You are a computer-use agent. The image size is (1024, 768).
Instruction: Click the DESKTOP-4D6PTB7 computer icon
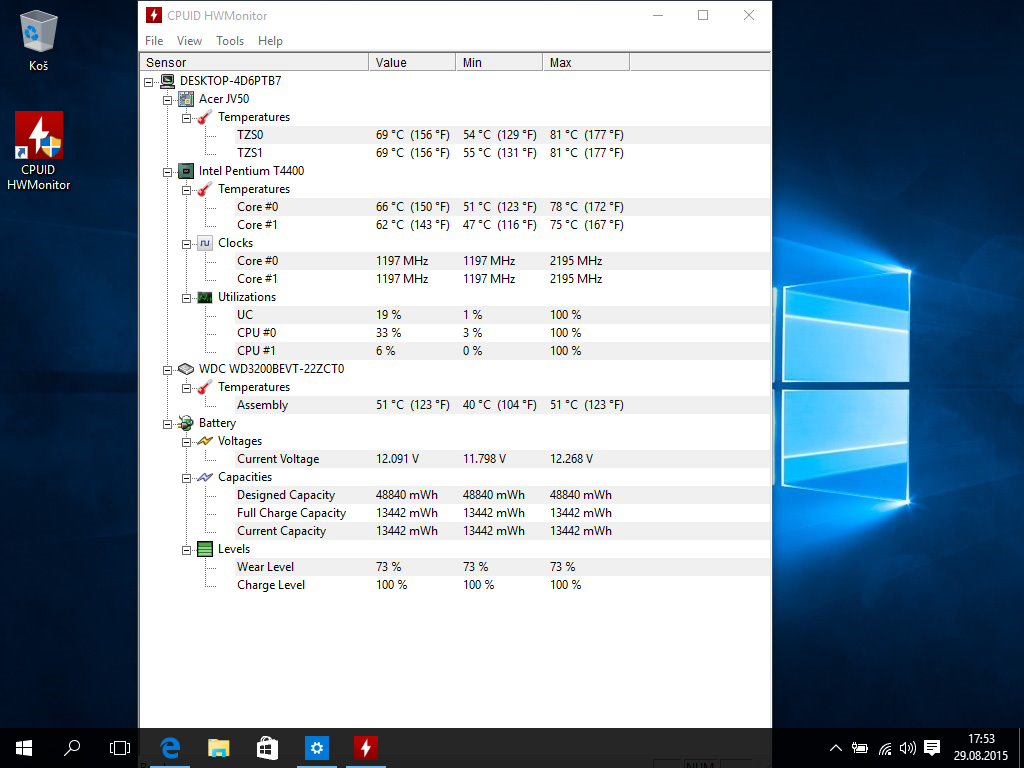pos(168,81)
